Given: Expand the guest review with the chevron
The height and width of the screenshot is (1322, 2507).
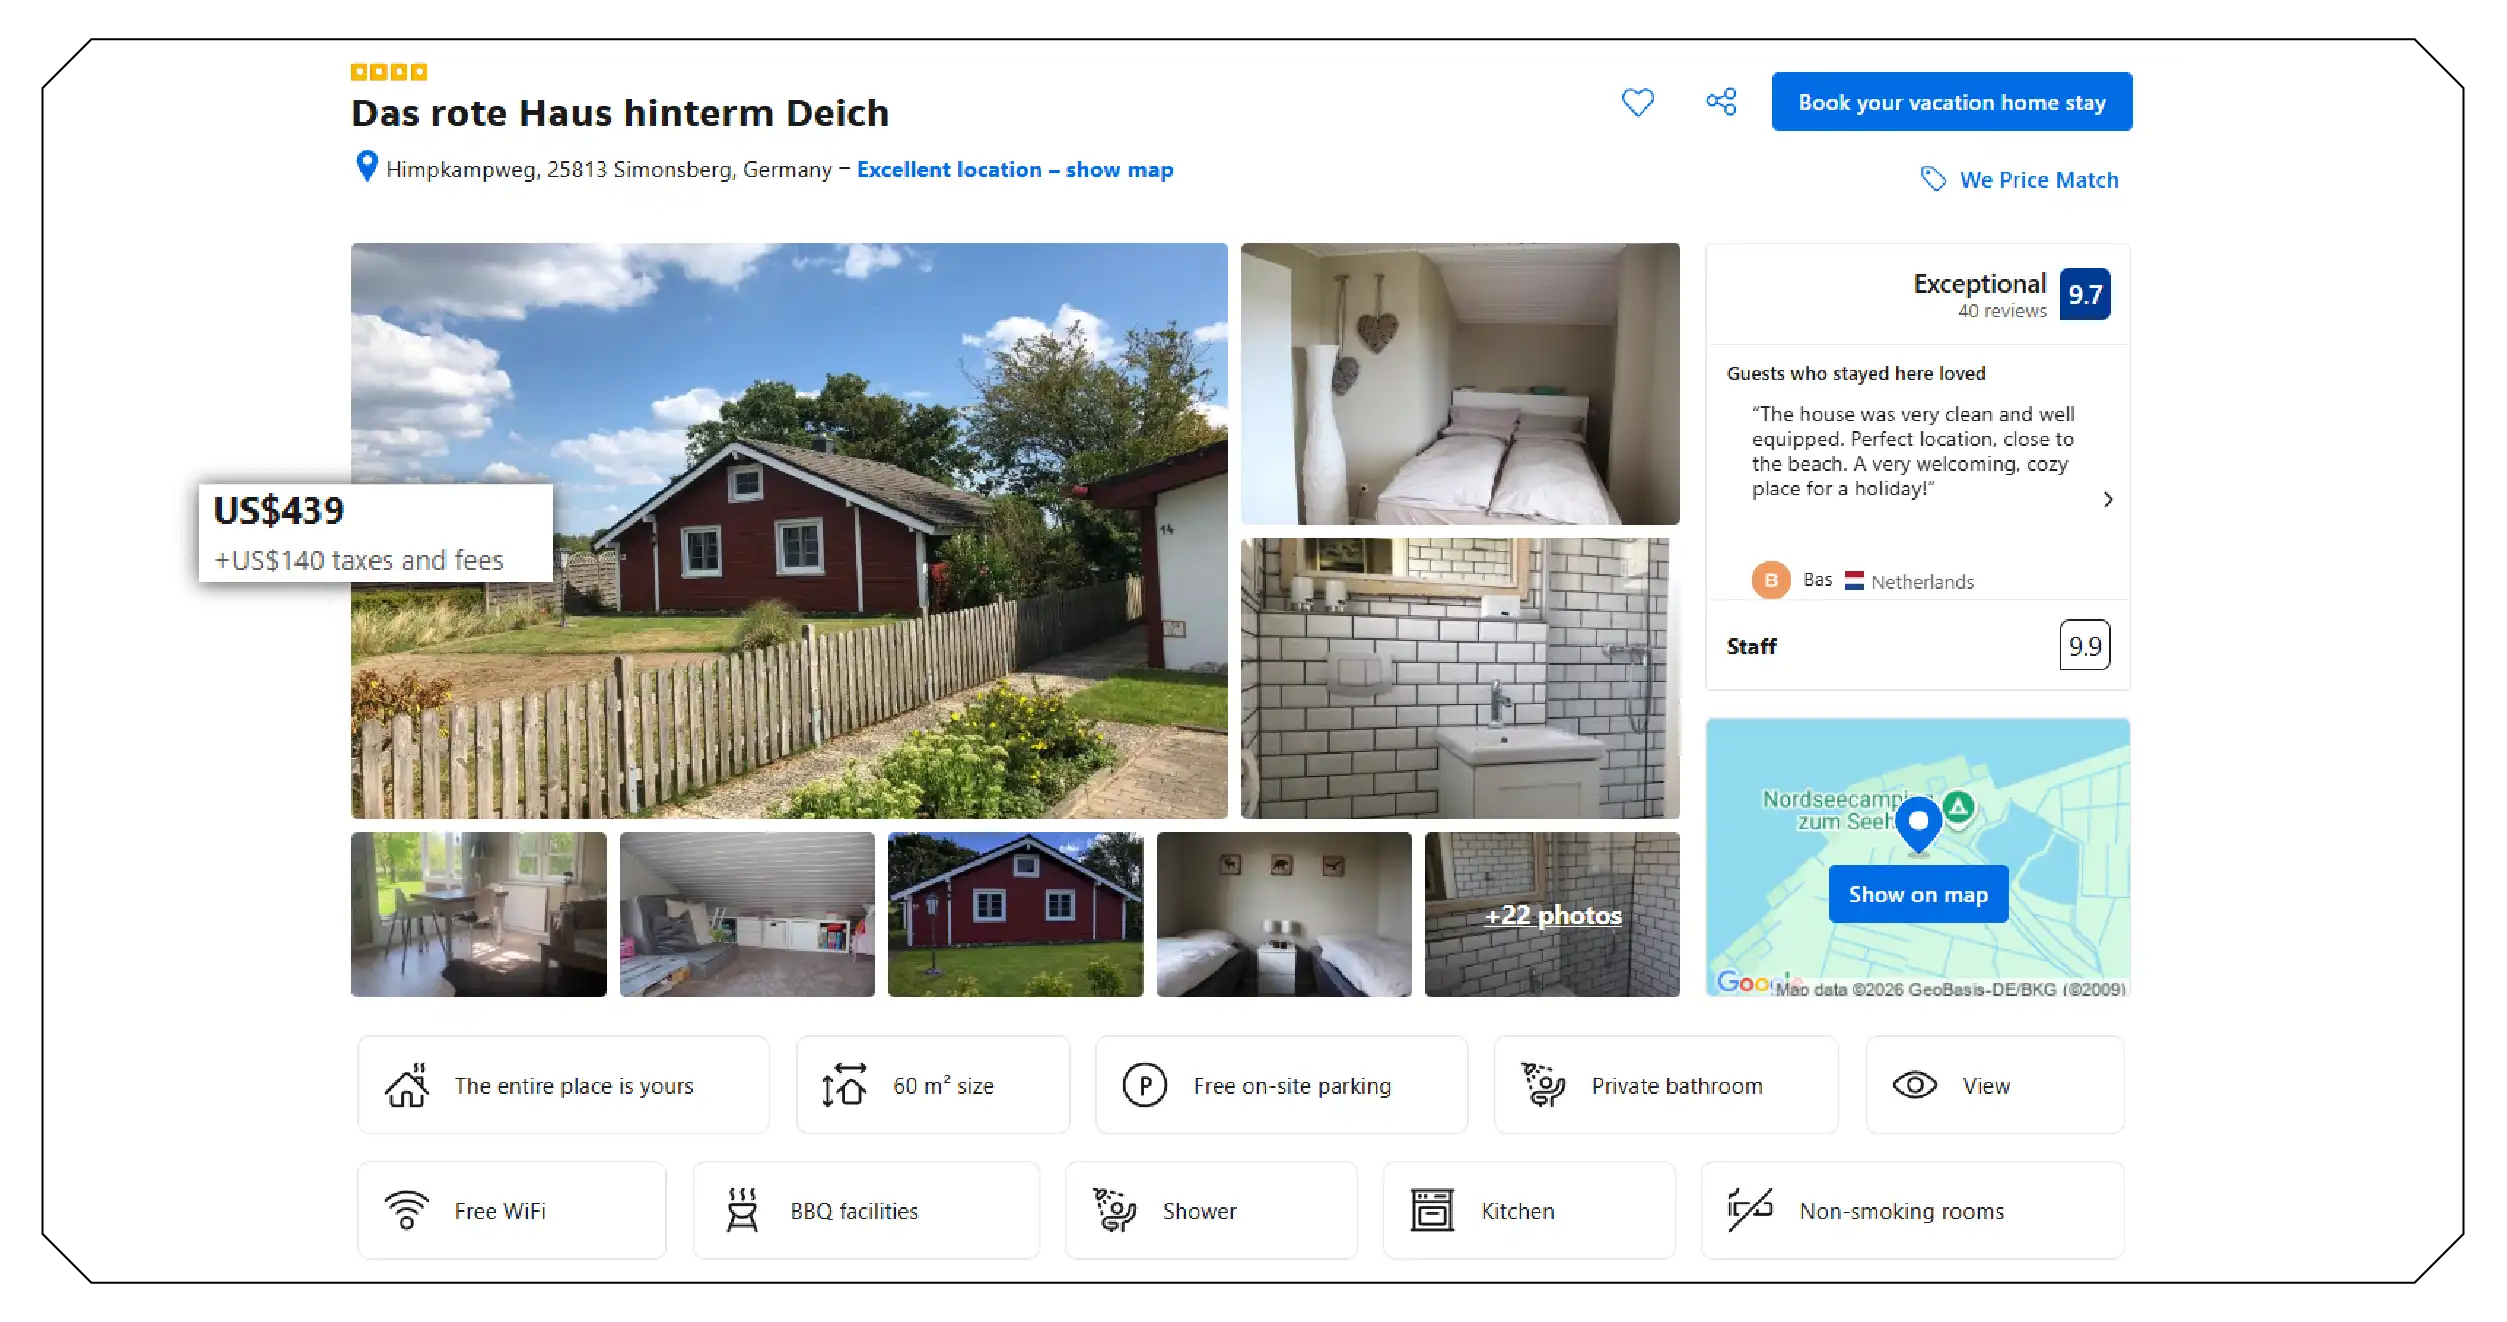Looking at the screenshot, I should 2108,499.
